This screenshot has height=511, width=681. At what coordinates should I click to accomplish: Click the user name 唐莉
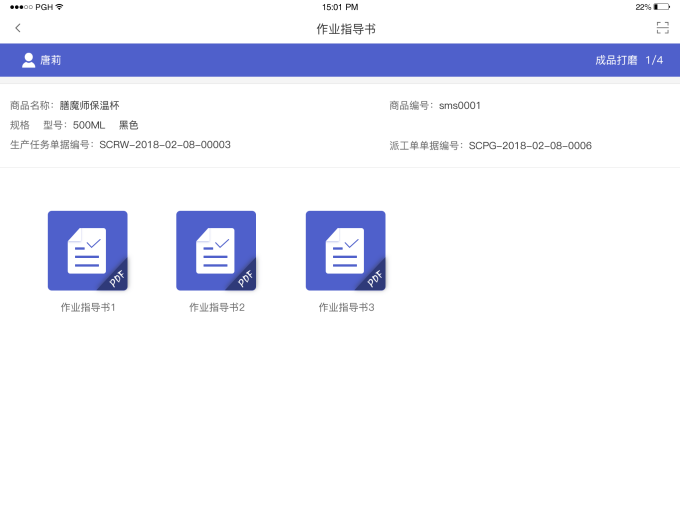[51, 60]
